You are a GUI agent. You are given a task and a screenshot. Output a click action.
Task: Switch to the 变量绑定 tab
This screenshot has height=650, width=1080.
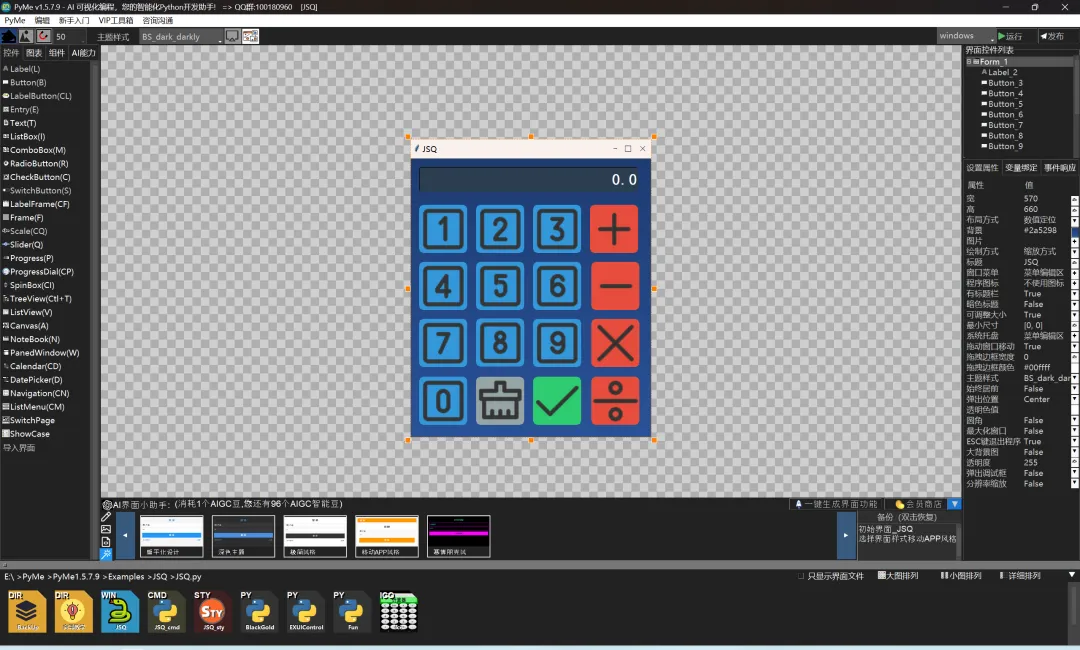click(1021, 167)
